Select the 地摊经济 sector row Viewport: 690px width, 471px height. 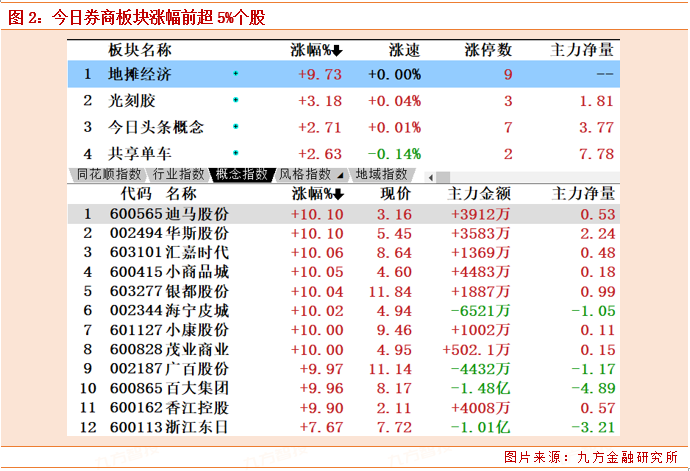tap(343, 74)
